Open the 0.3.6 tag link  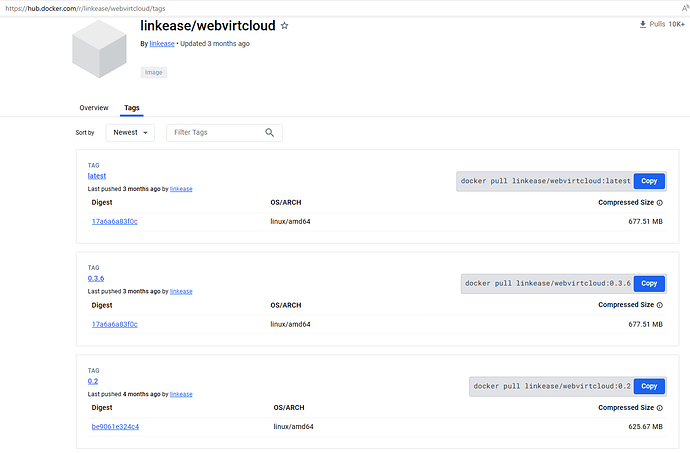[98, 279]
